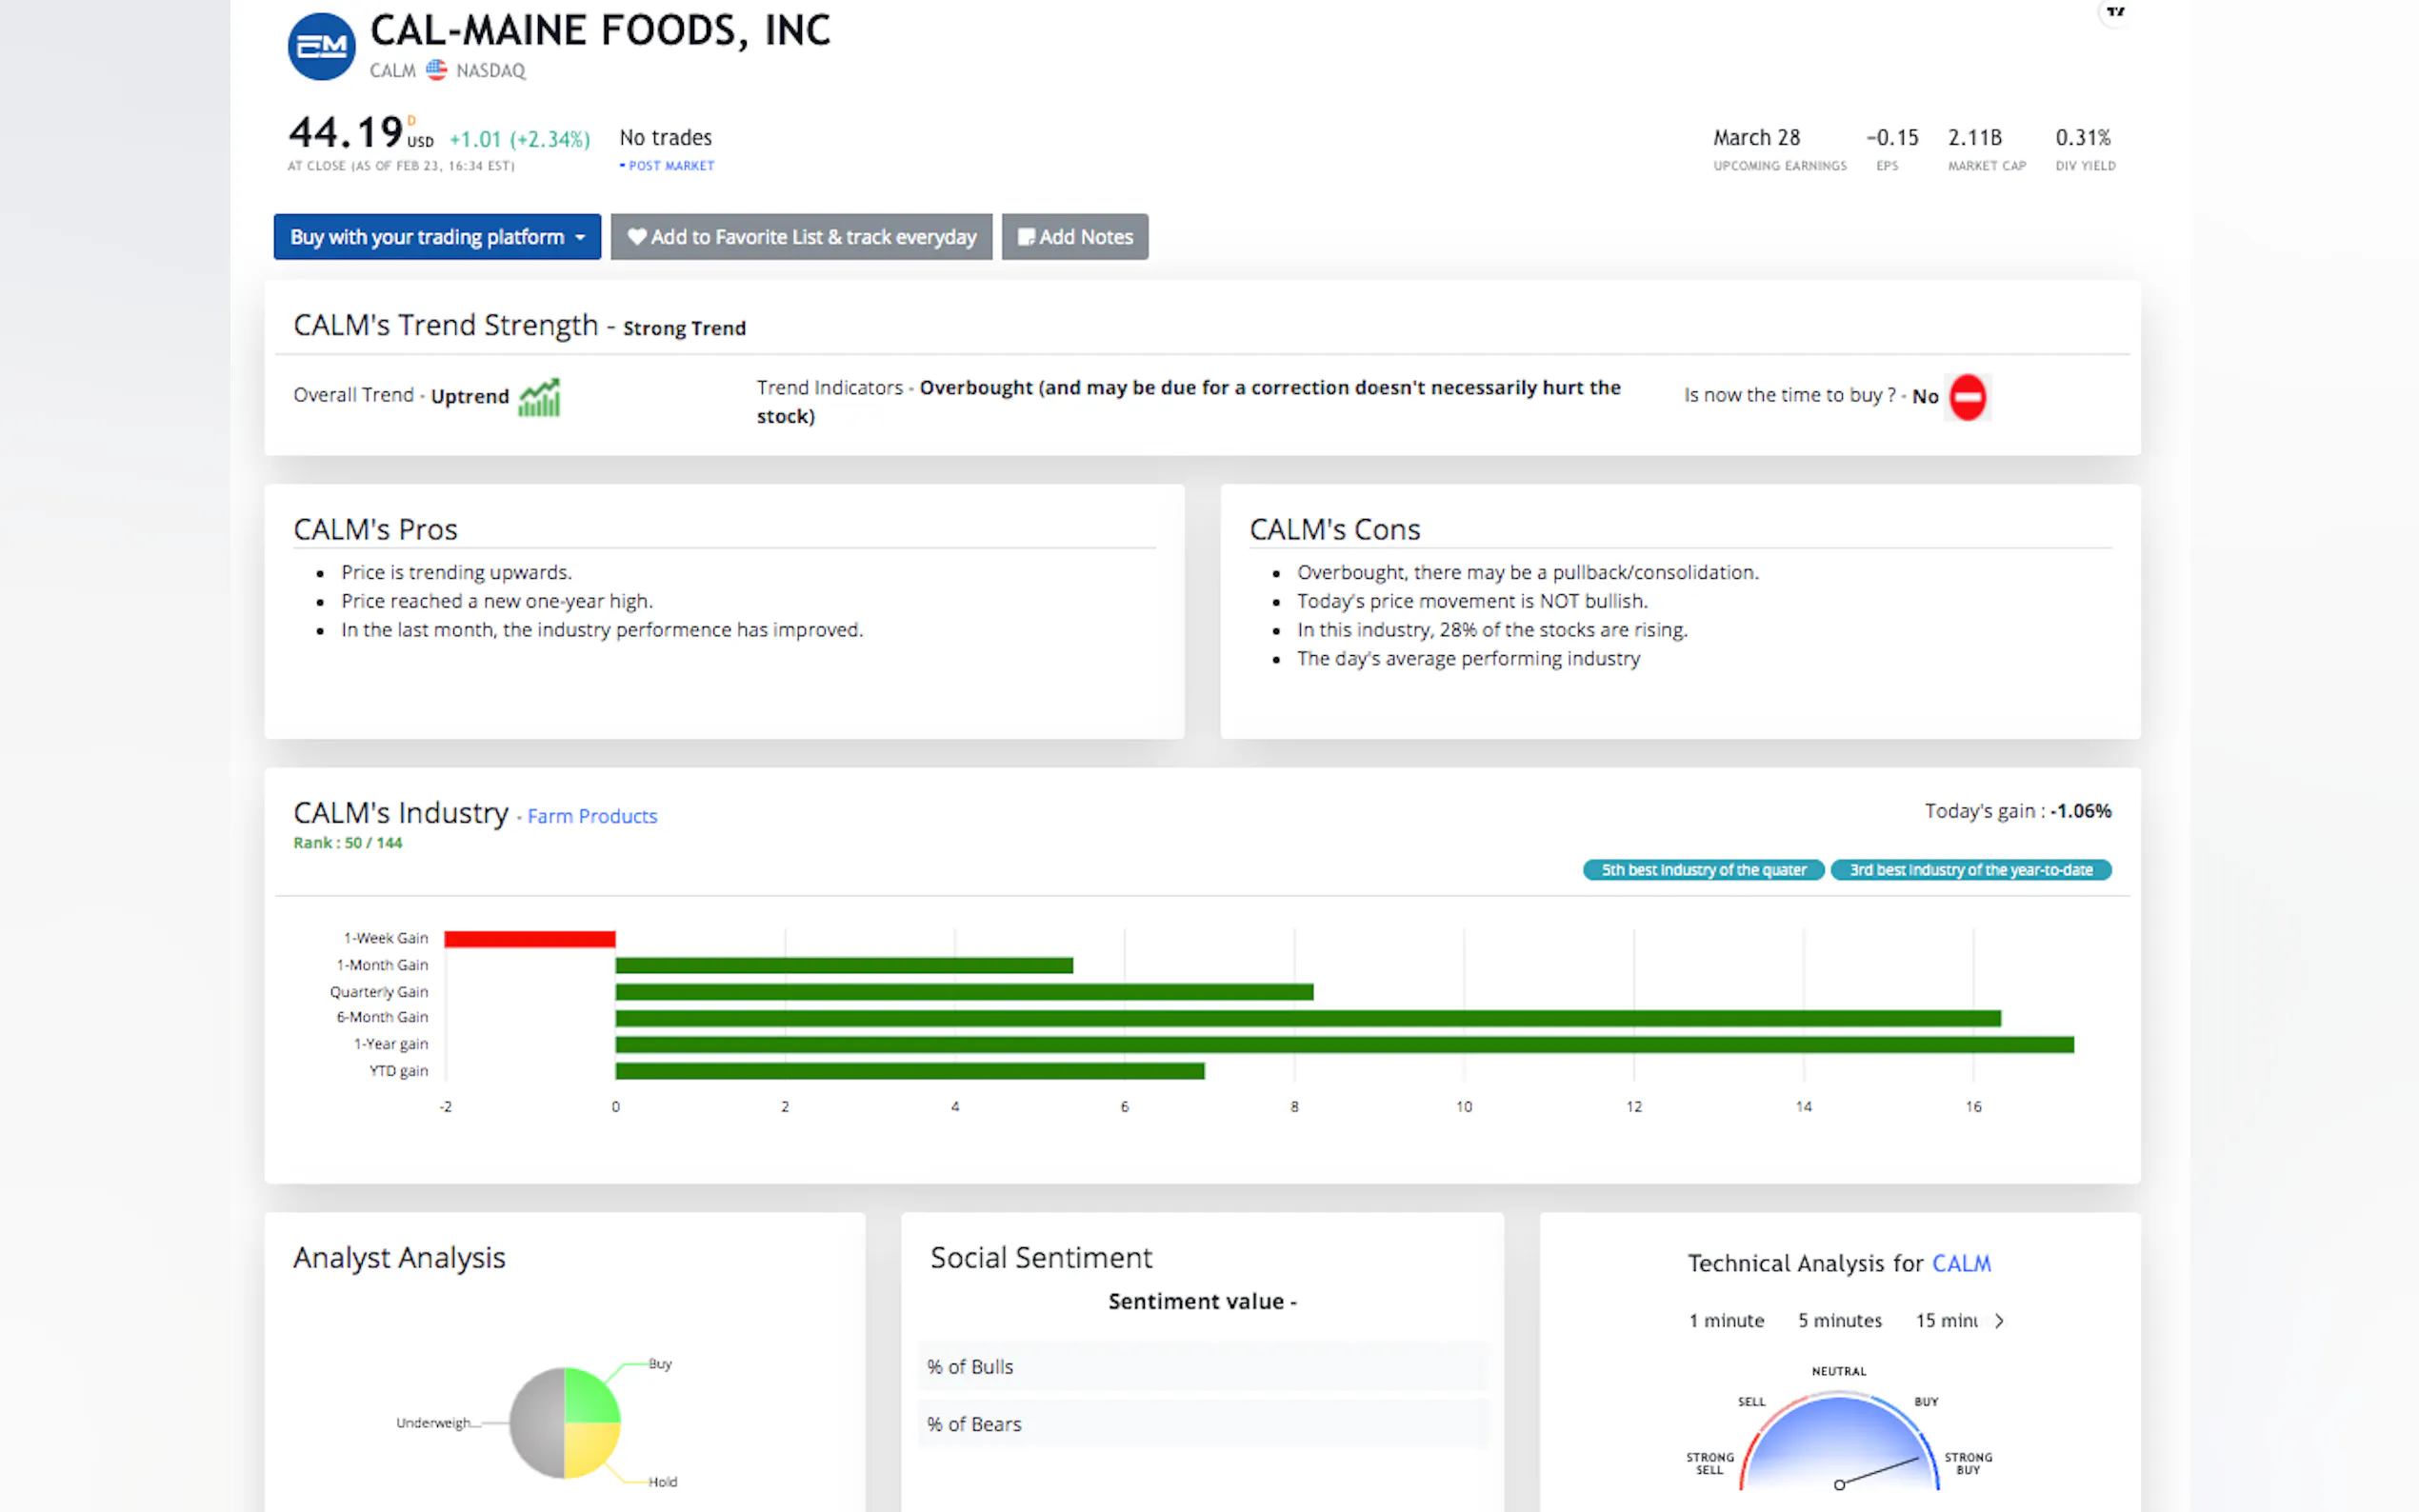
Task: Click the green uptrend chart icon
Action: click(539, 397)
